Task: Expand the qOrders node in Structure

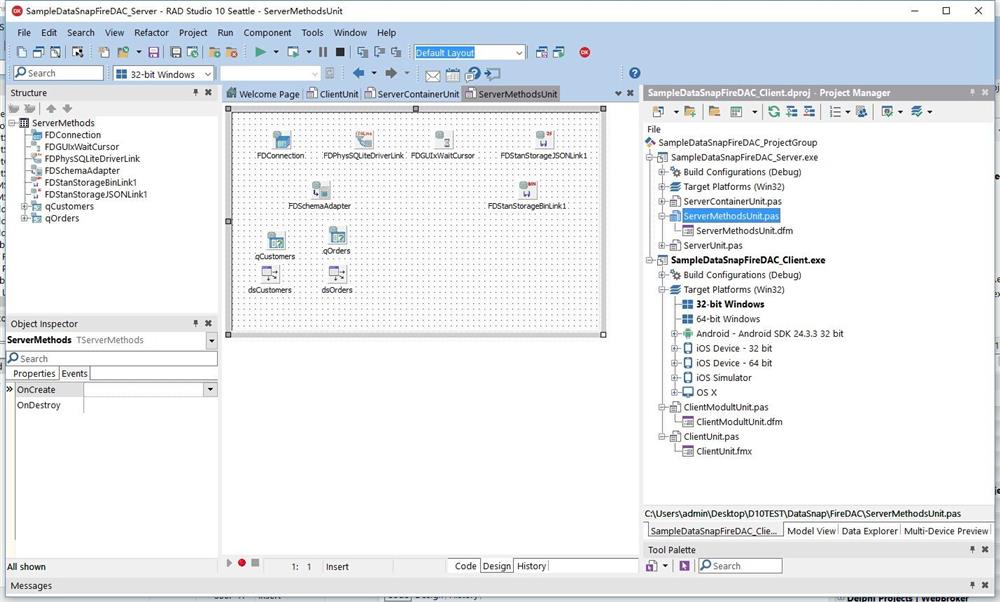Action: click(24, 218)
